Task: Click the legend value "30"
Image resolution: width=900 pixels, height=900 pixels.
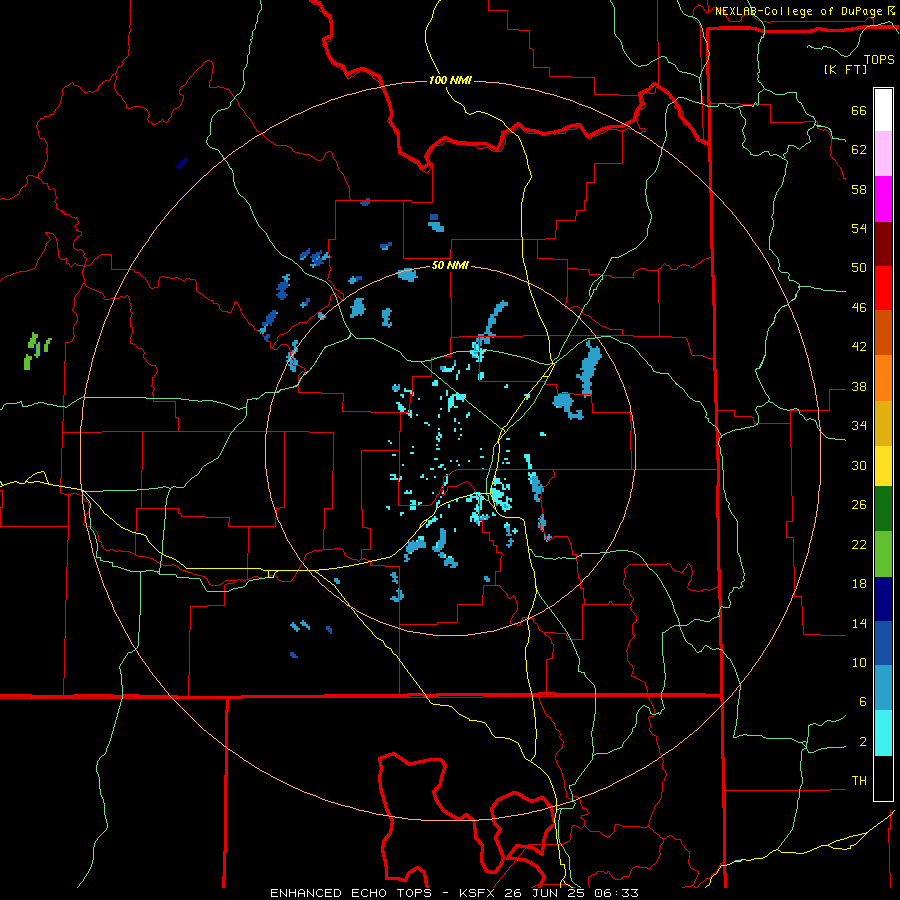Action: pyautogui.click(x=859, y=465)
